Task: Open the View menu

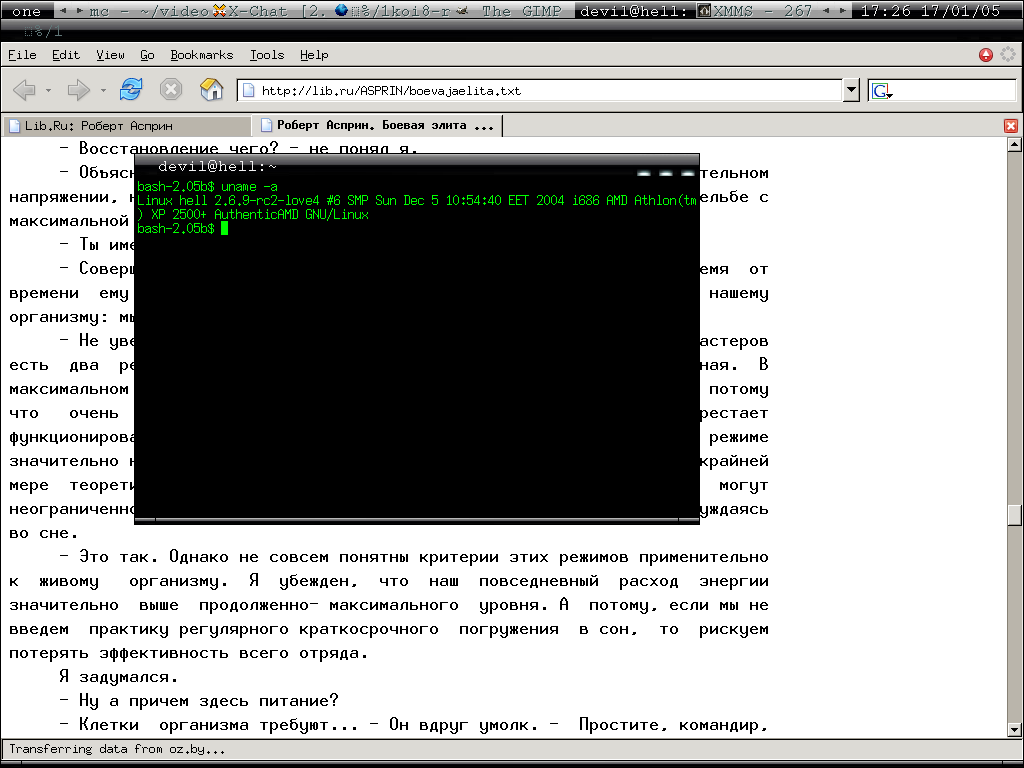Action: [110, 55]
